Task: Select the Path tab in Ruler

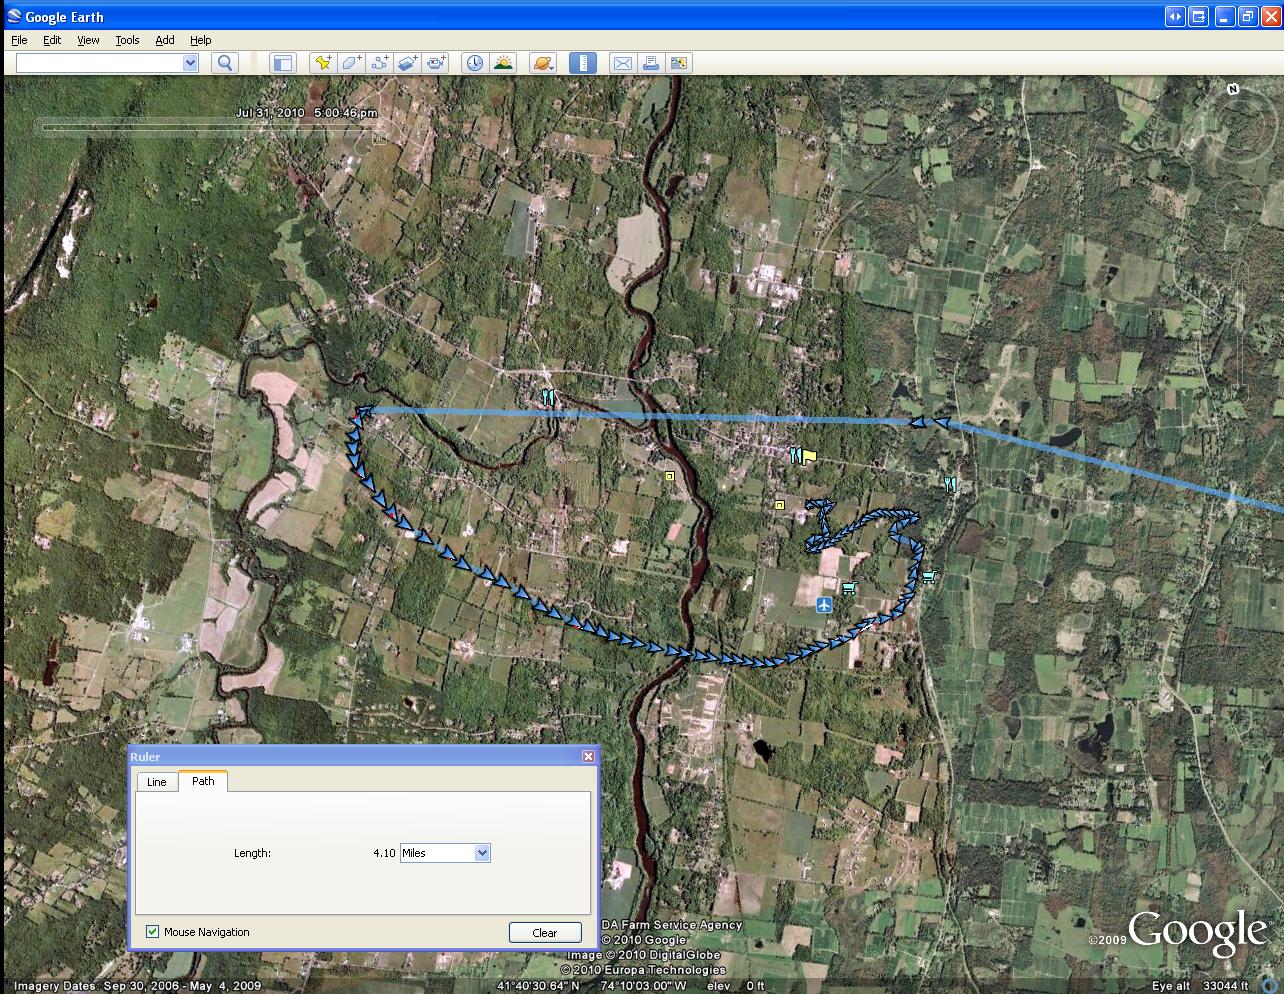Action: [x=203, y=781]
